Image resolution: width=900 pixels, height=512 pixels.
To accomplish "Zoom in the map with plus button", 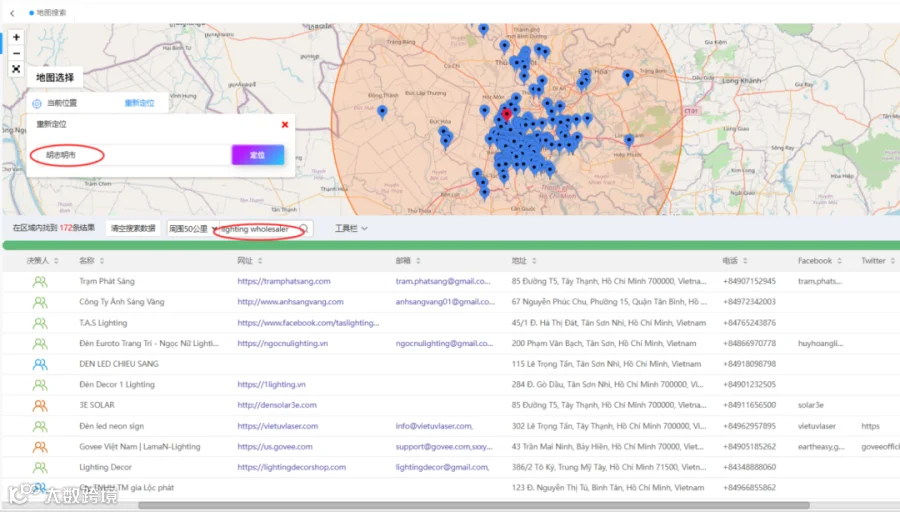I will coord(16,37).
